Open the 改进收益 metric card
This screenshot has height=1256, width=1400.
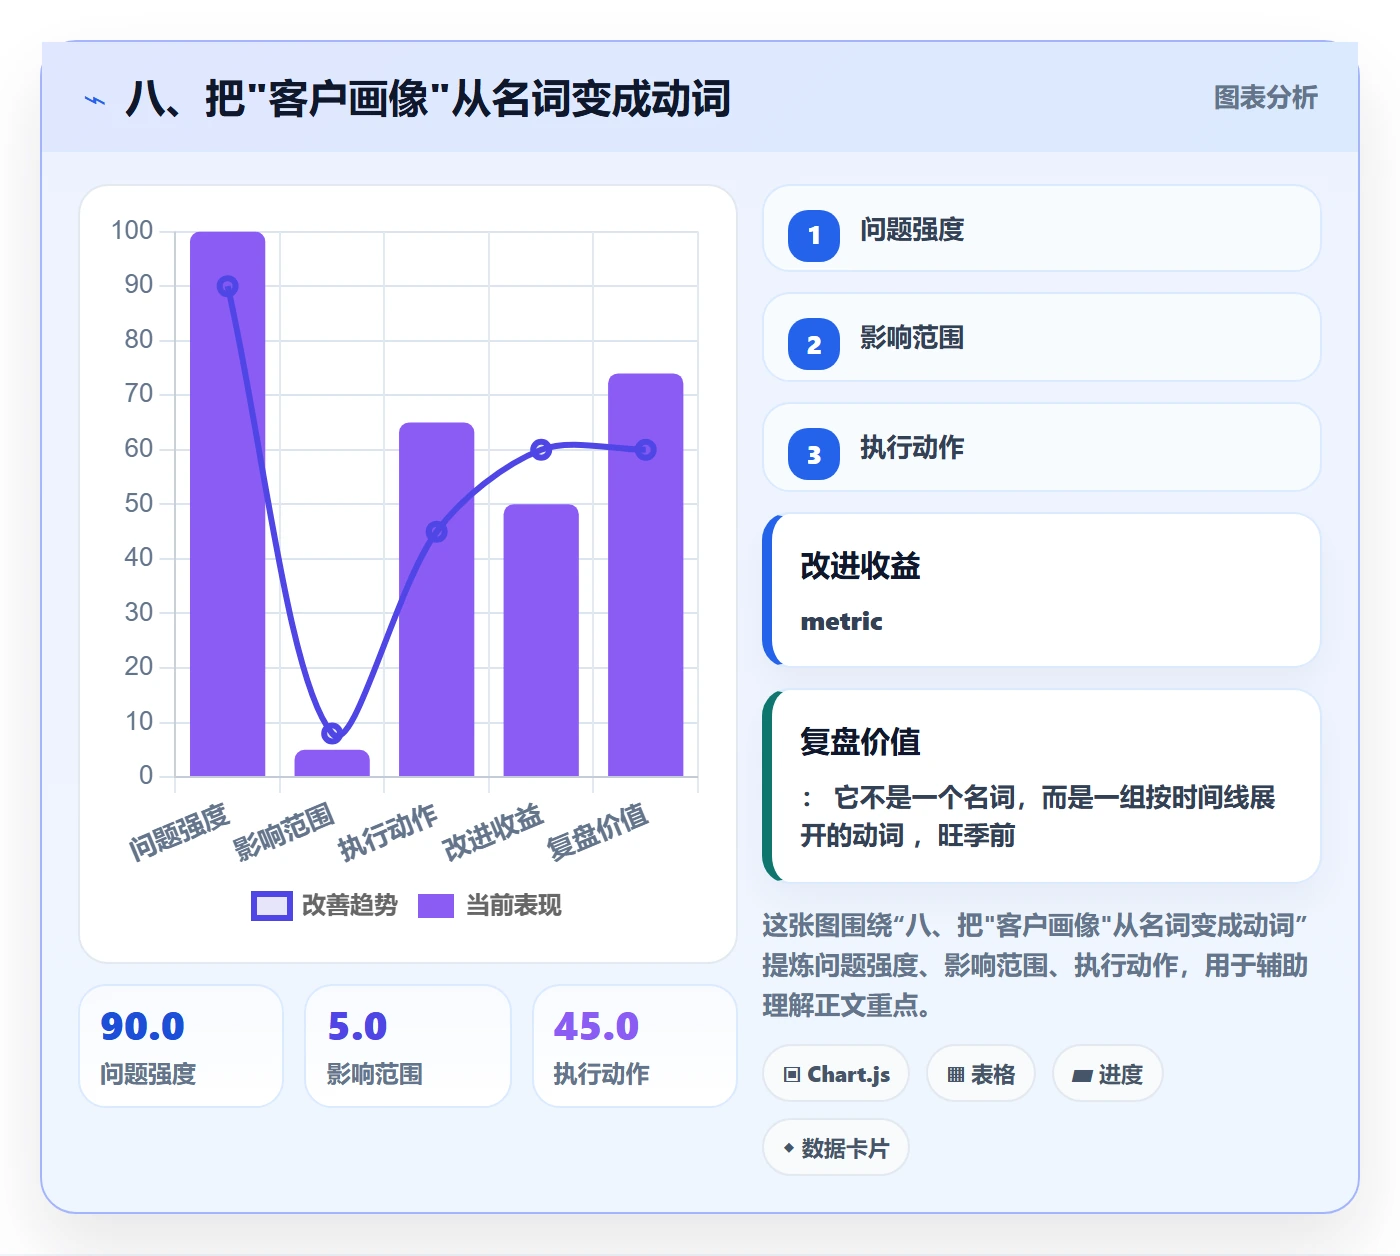(x=1042, y=590)
